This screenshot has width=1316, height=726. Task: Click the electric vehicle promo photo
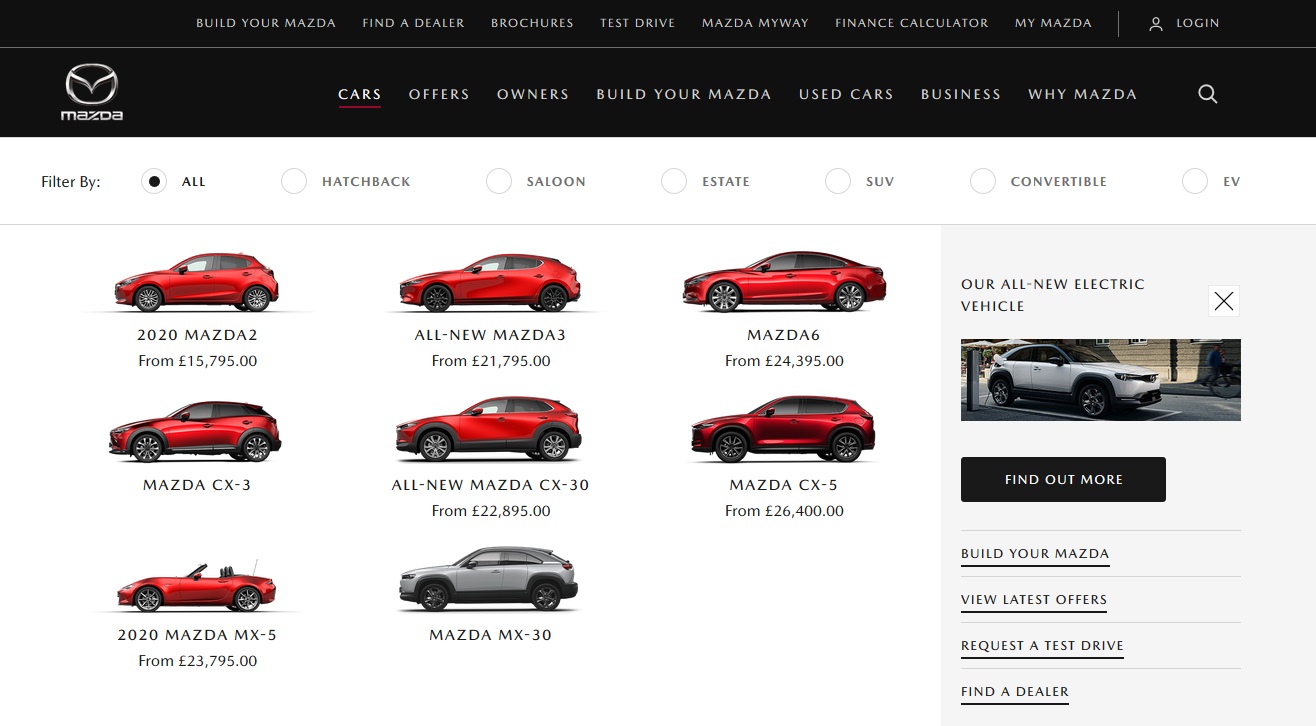pos(1100,380)
